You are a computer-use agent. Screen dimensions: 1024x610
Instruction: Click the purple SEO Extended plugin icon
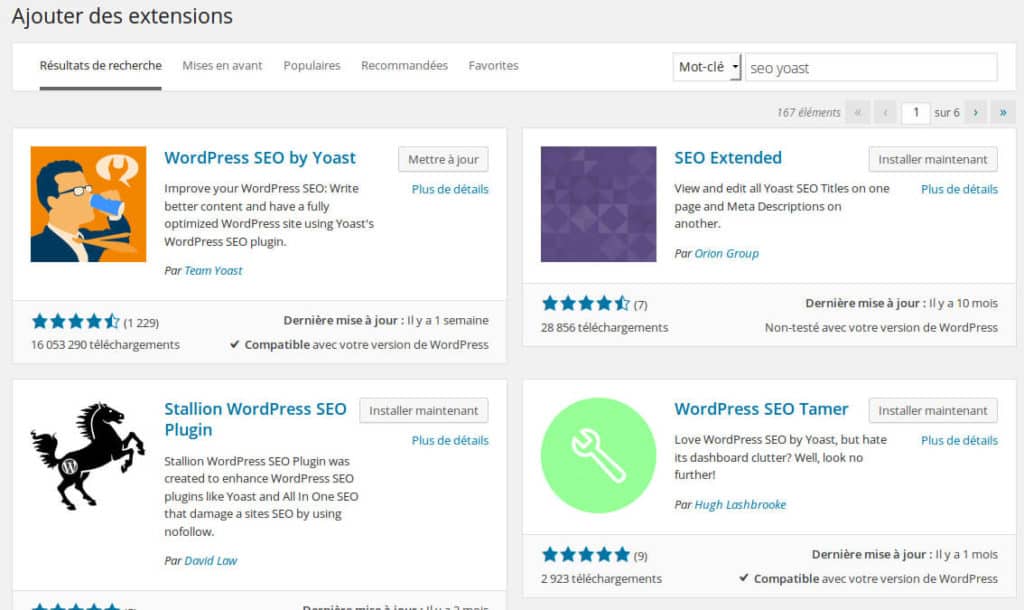coord(598,204)
